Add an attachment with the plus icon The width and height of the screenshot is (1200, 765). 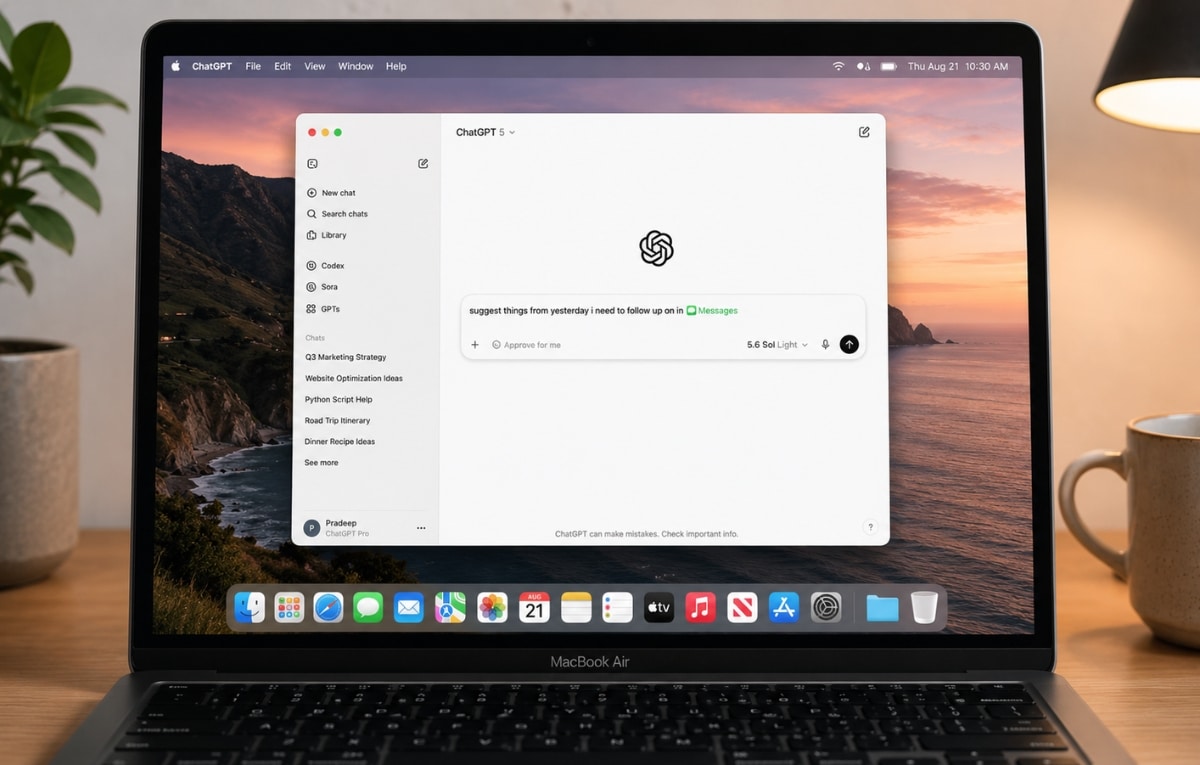pos(475,345)
